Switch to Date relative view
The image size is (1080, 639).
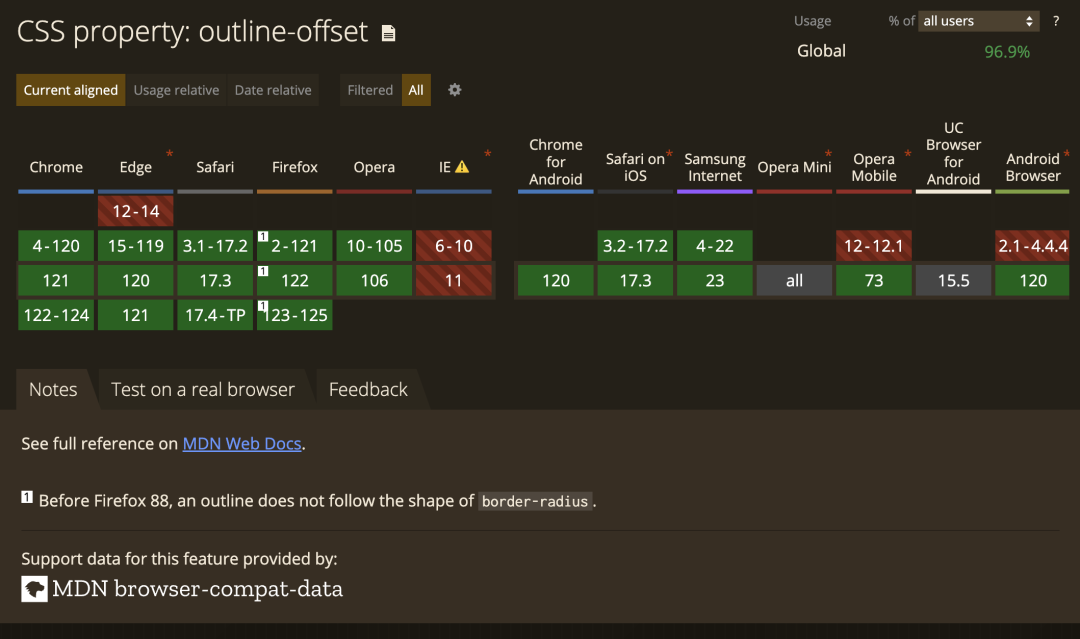pyautogui.click(x=273, y=90)
